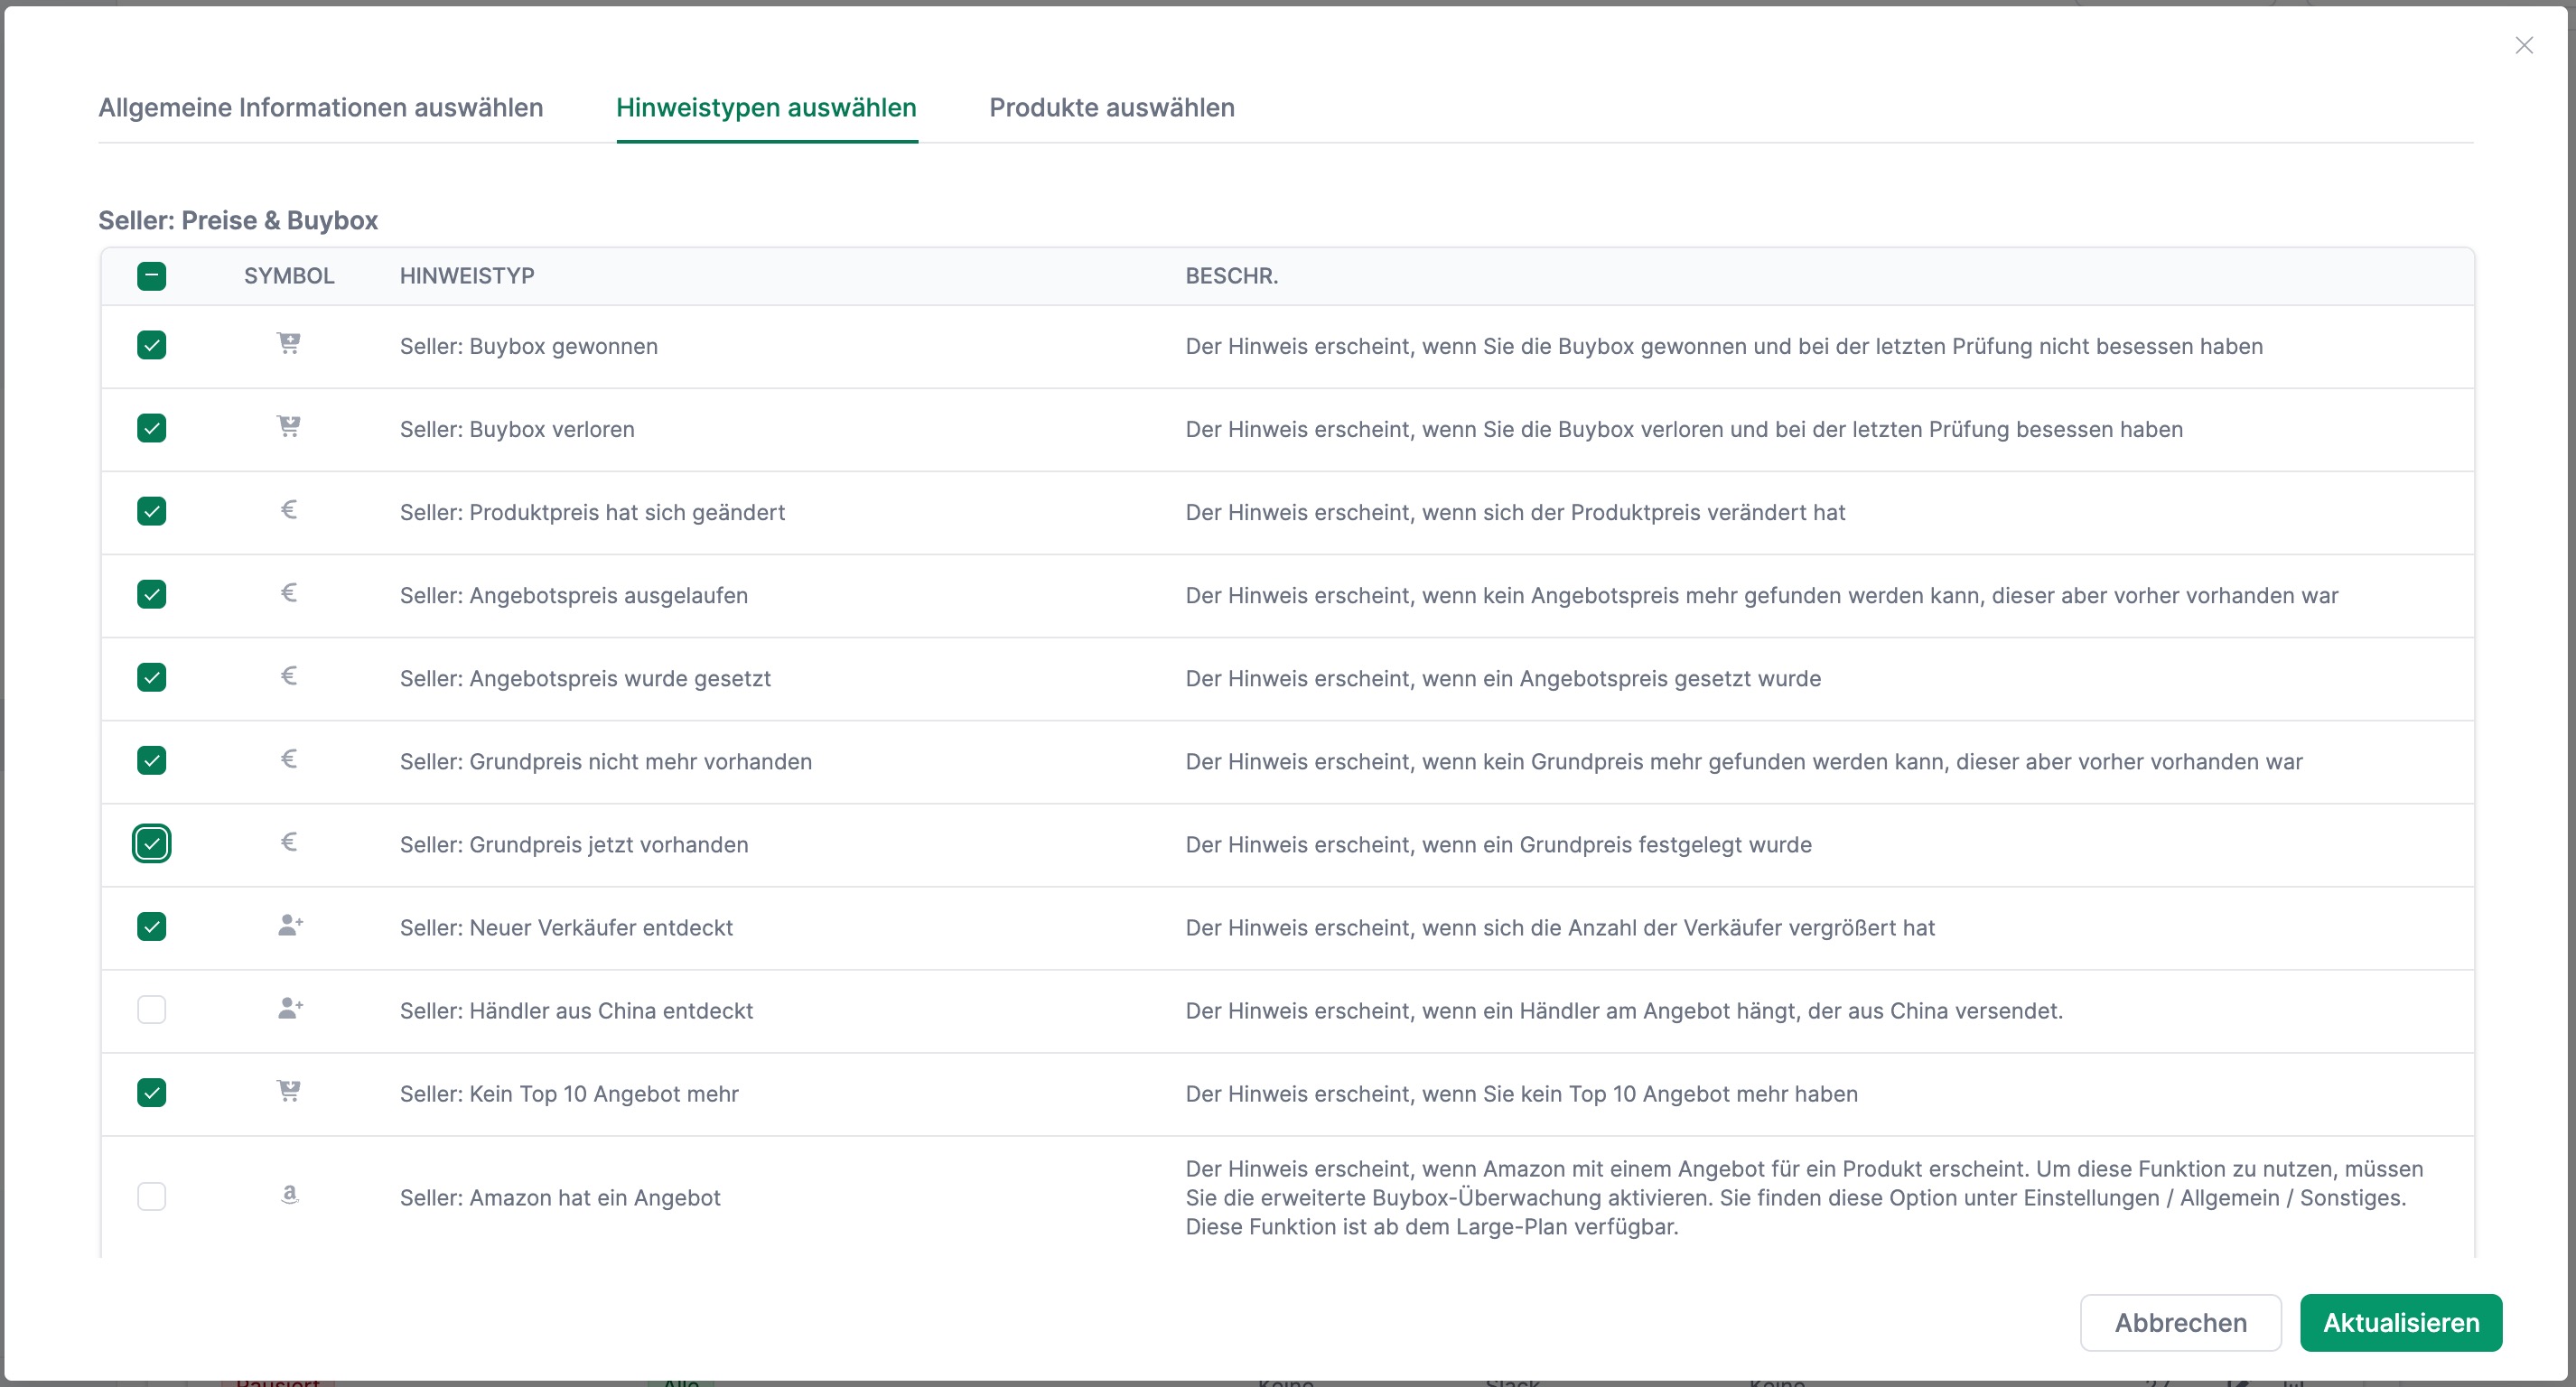Disable the checkbox for Seller: Angebotspreis wurde gesetzt
The height and width of the screenshot is (1387, 2576).
[x=152, y=677]
